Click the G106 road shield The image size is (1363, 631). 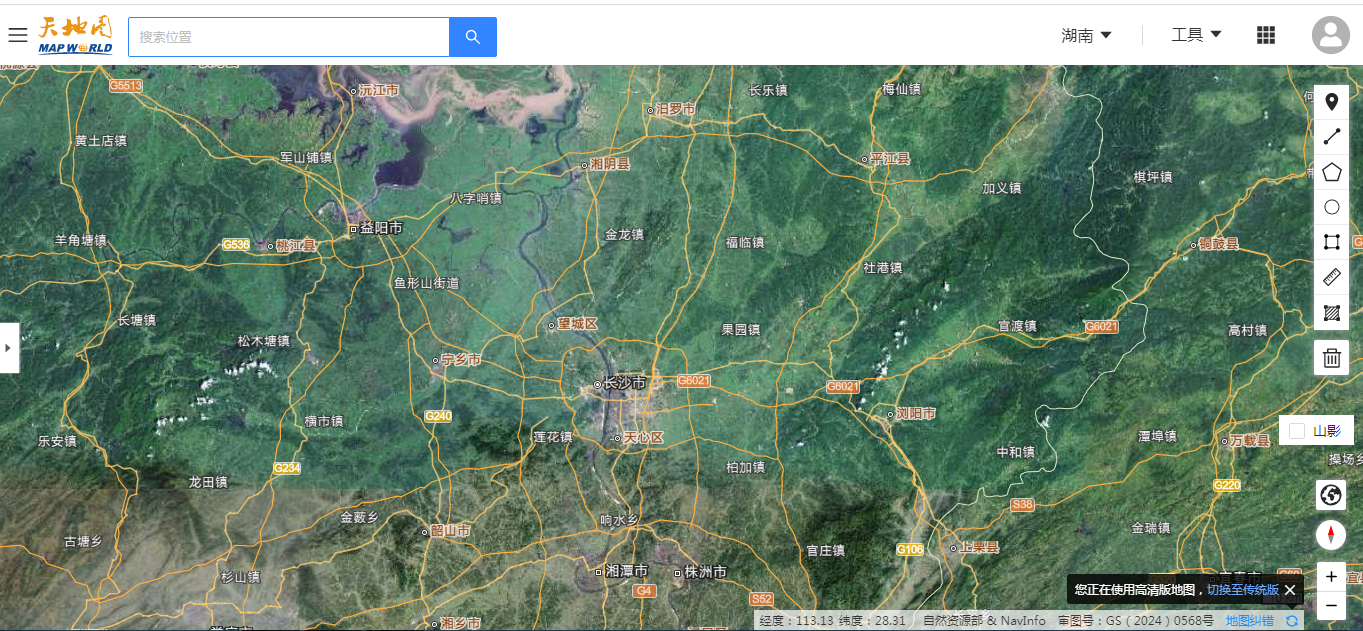(910, 549)
